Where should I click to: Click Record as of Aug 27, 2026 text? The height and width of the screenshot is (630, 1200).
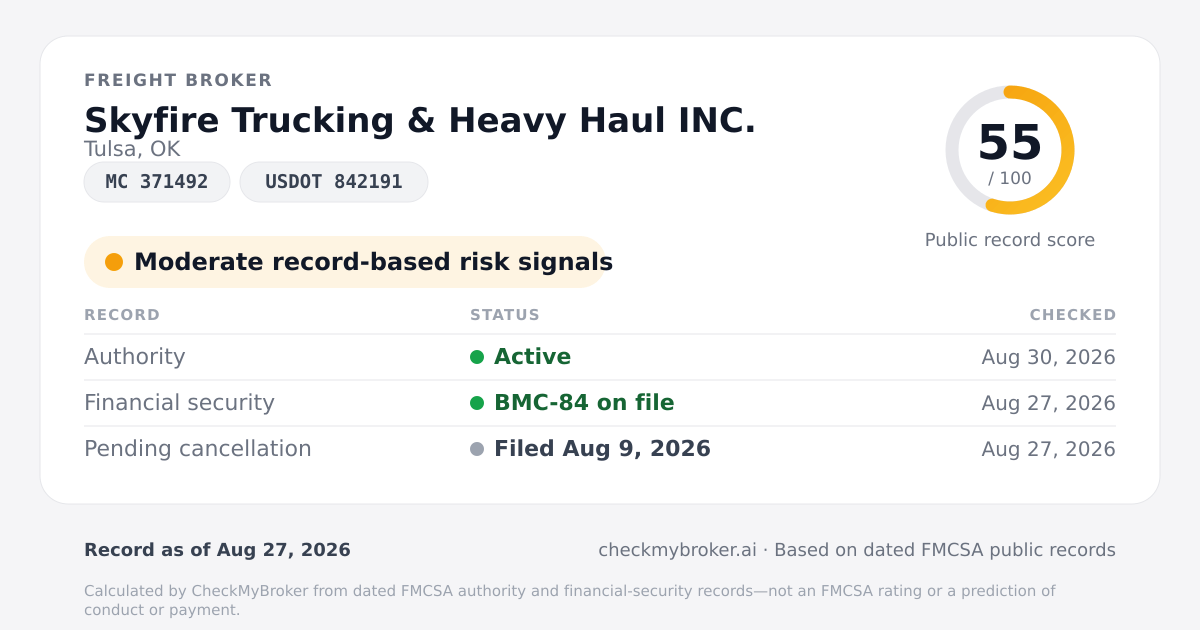click(217, 550)
